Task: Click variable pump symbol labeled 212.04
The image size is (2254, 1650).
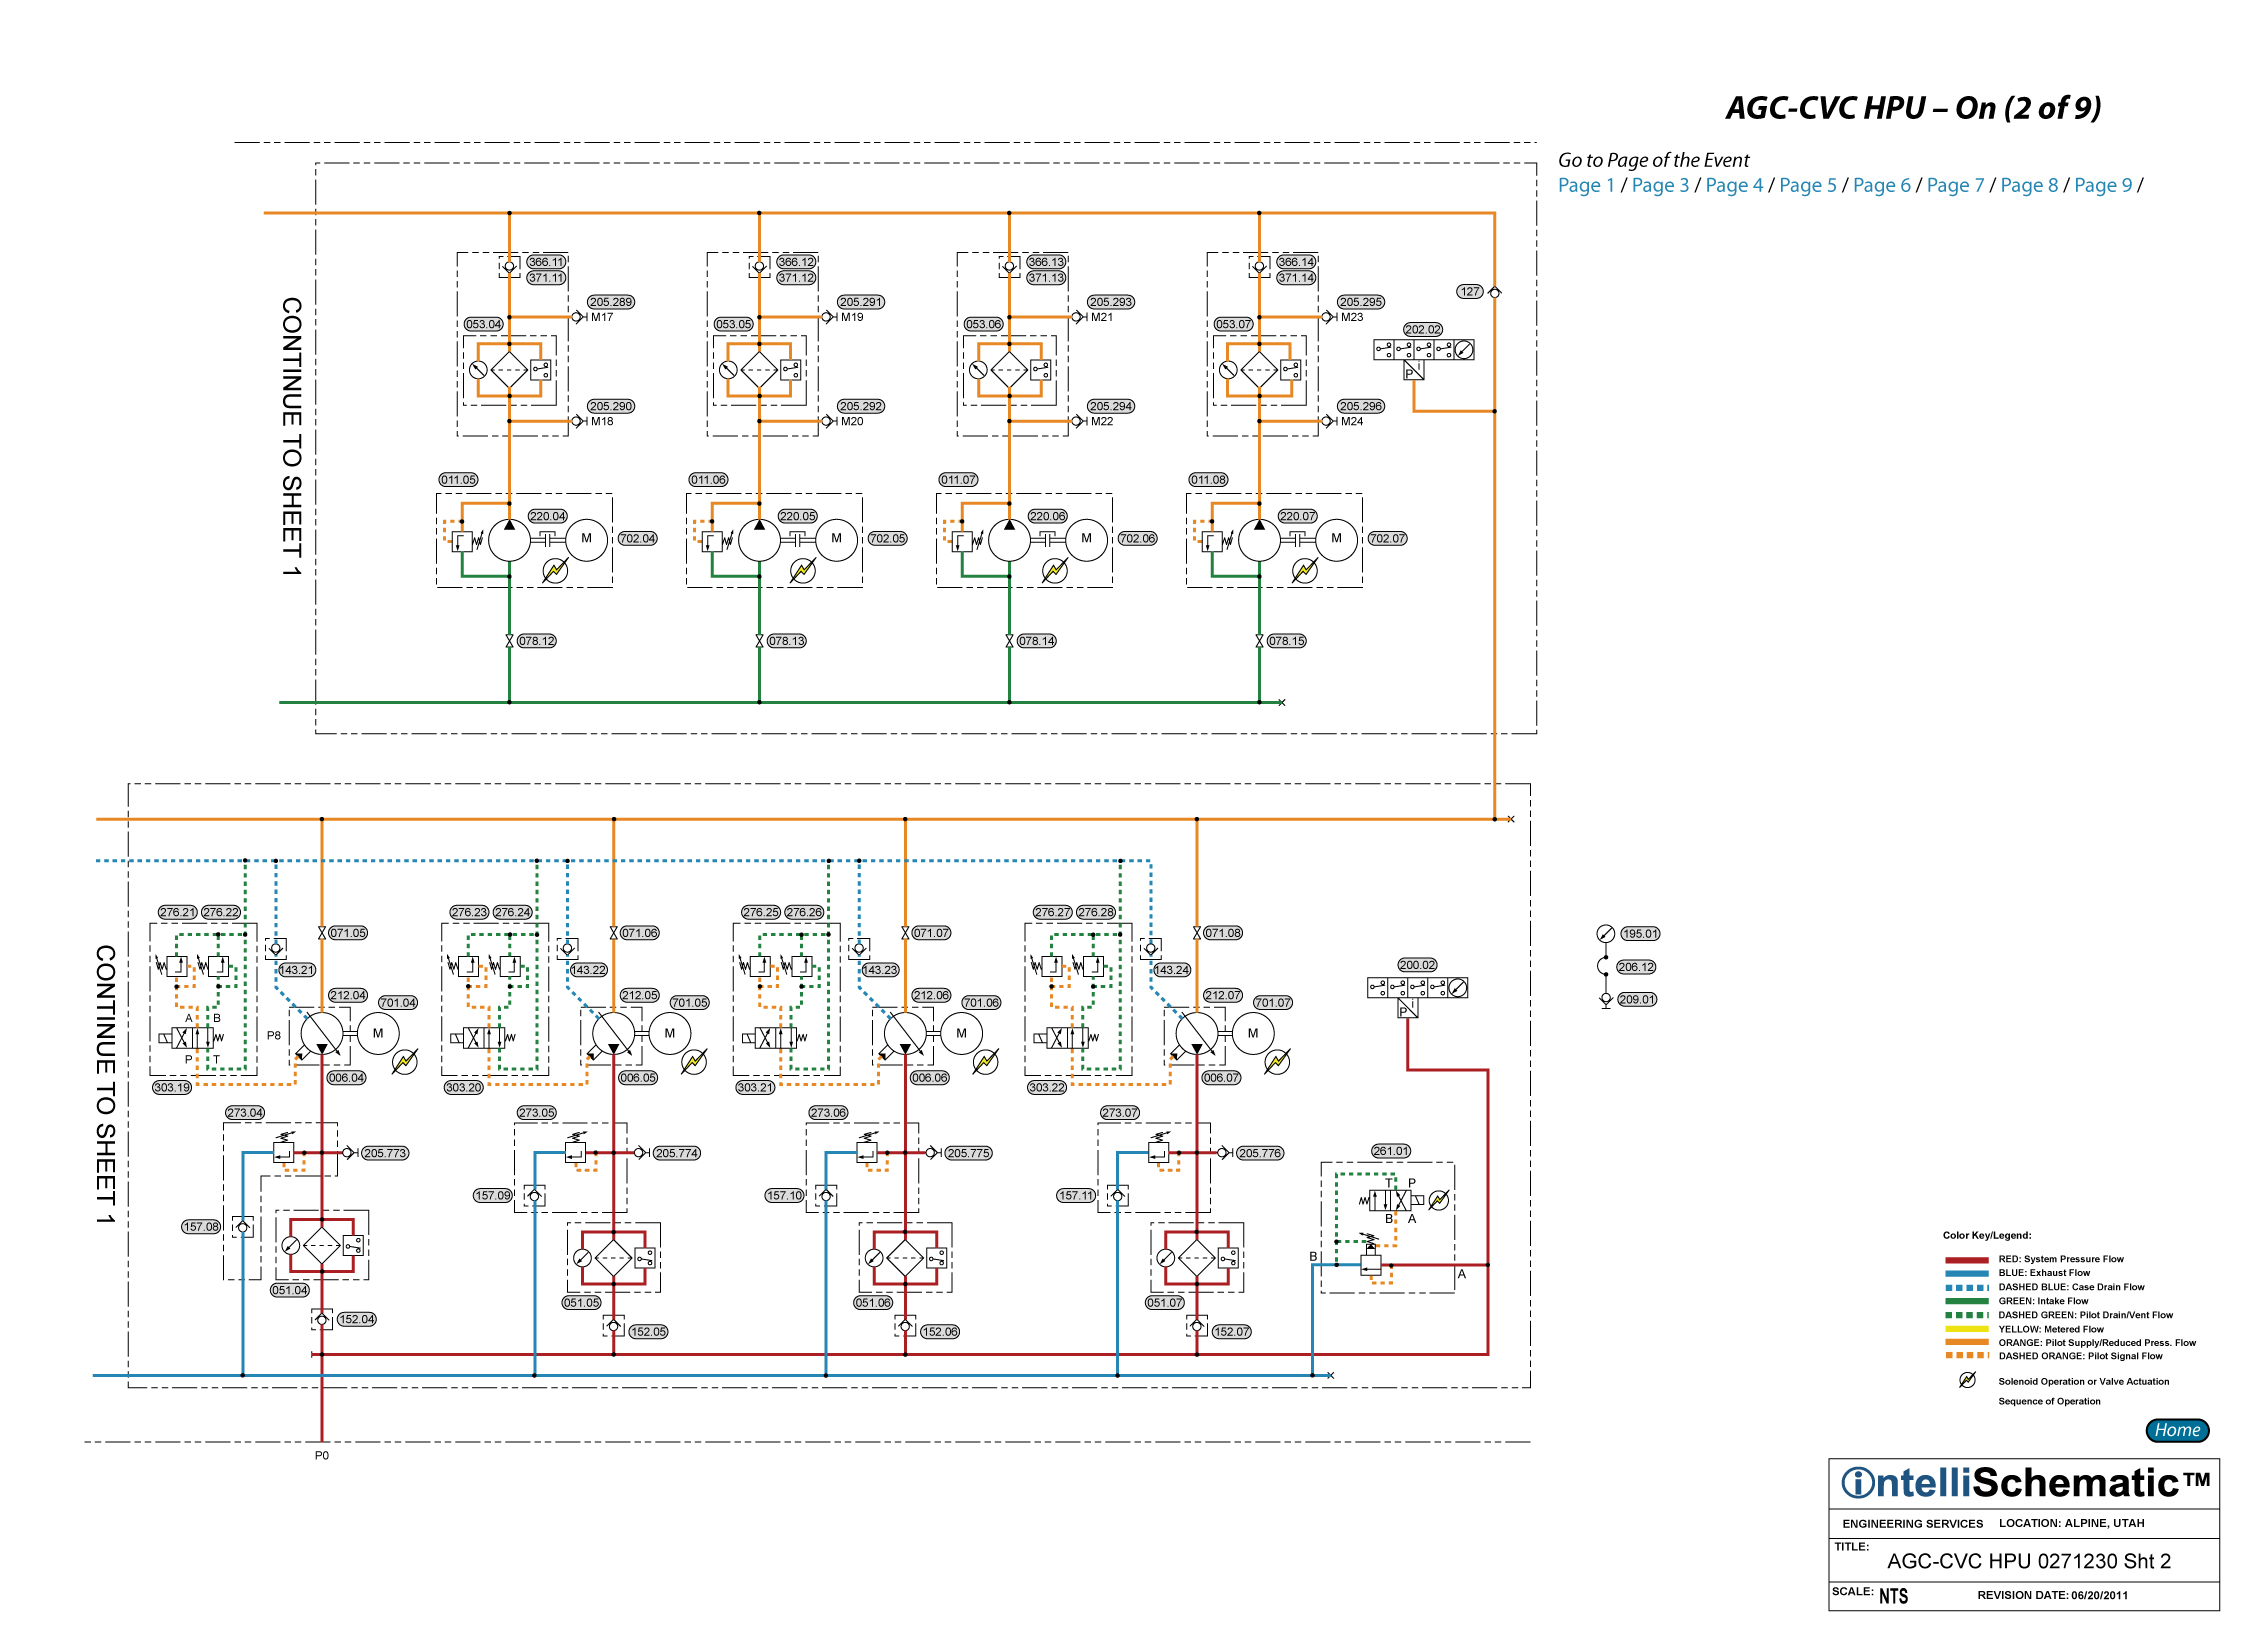Action: [322, 1034]
